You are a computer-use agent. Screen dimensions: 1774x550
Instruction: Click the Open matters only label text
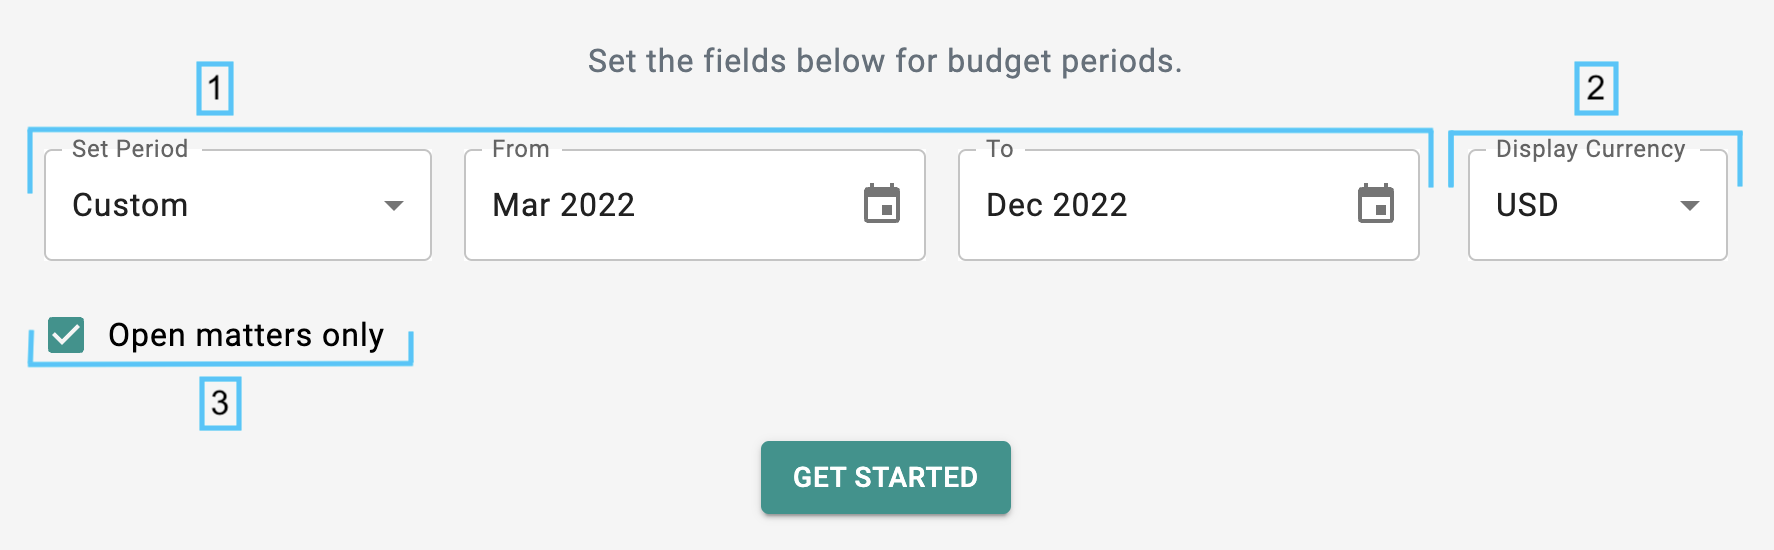tap(246, 335)
